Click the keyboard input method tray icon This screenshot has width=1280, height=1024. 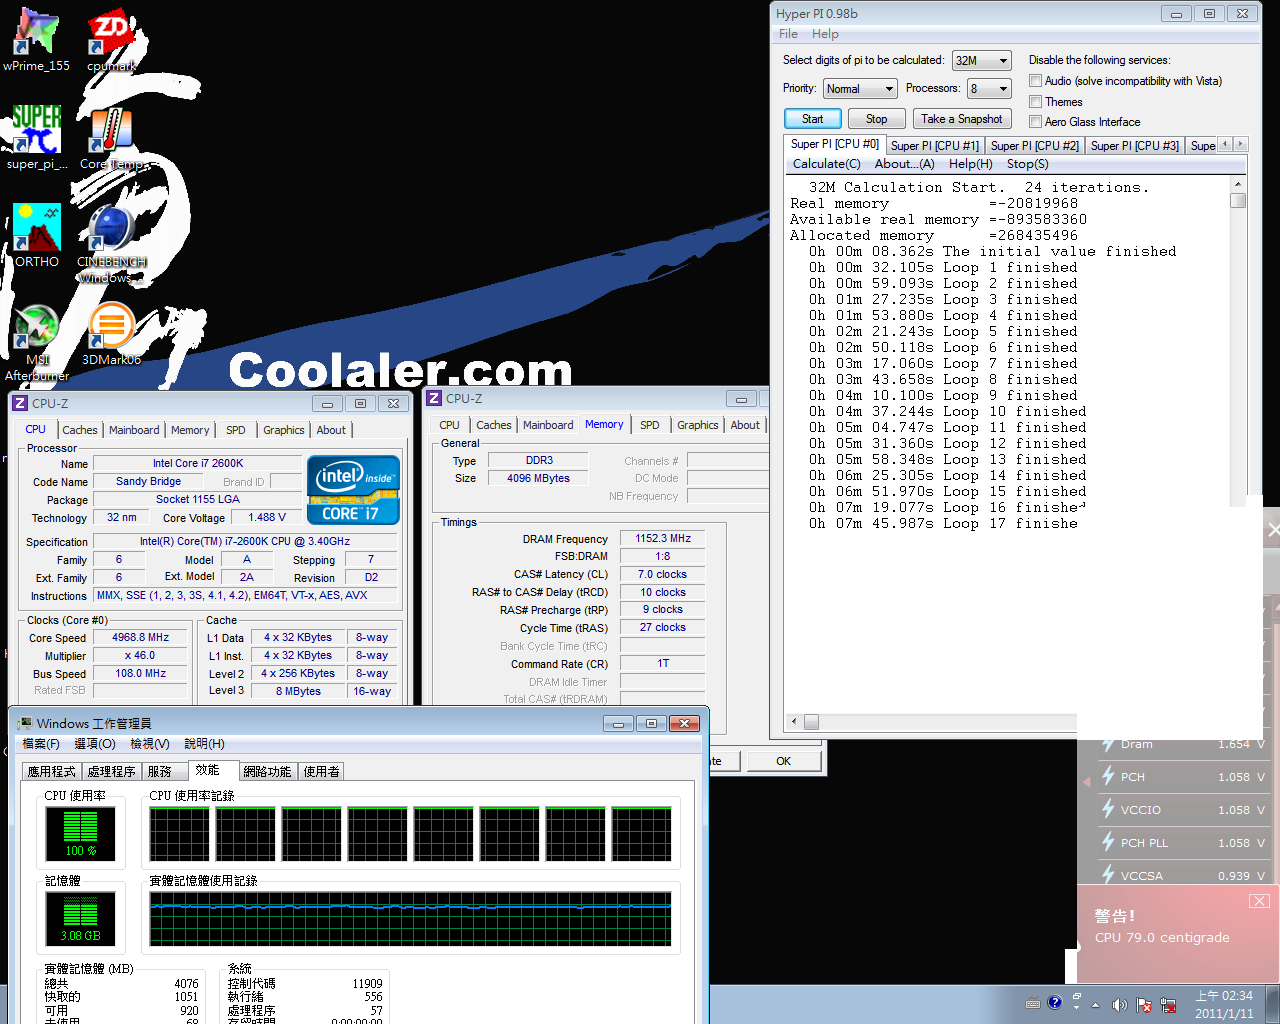click(x=1033, y=1004)
